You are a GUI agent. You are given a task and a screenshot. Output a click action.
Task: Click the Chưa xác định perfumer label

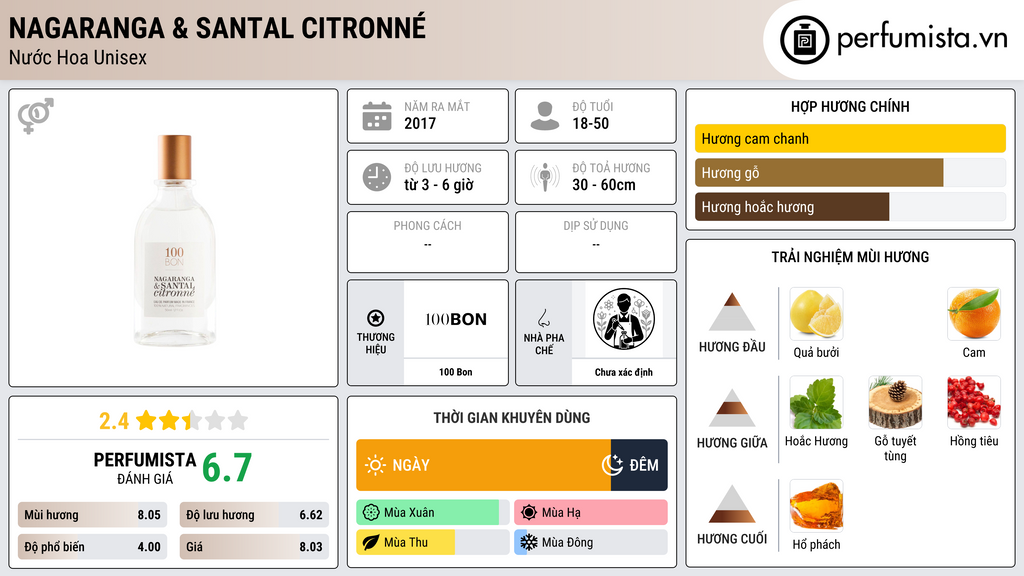point(624,372)
